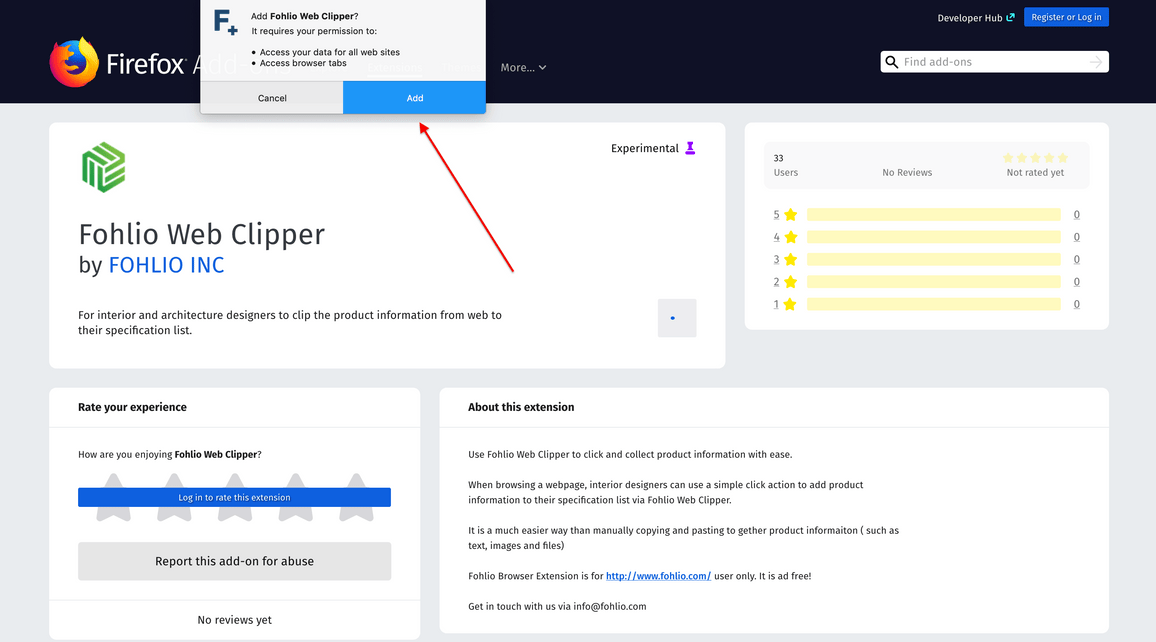This screenshot has width=1156, height=642.
Task: Click Register or Log in button
Action: (1066, 17)
